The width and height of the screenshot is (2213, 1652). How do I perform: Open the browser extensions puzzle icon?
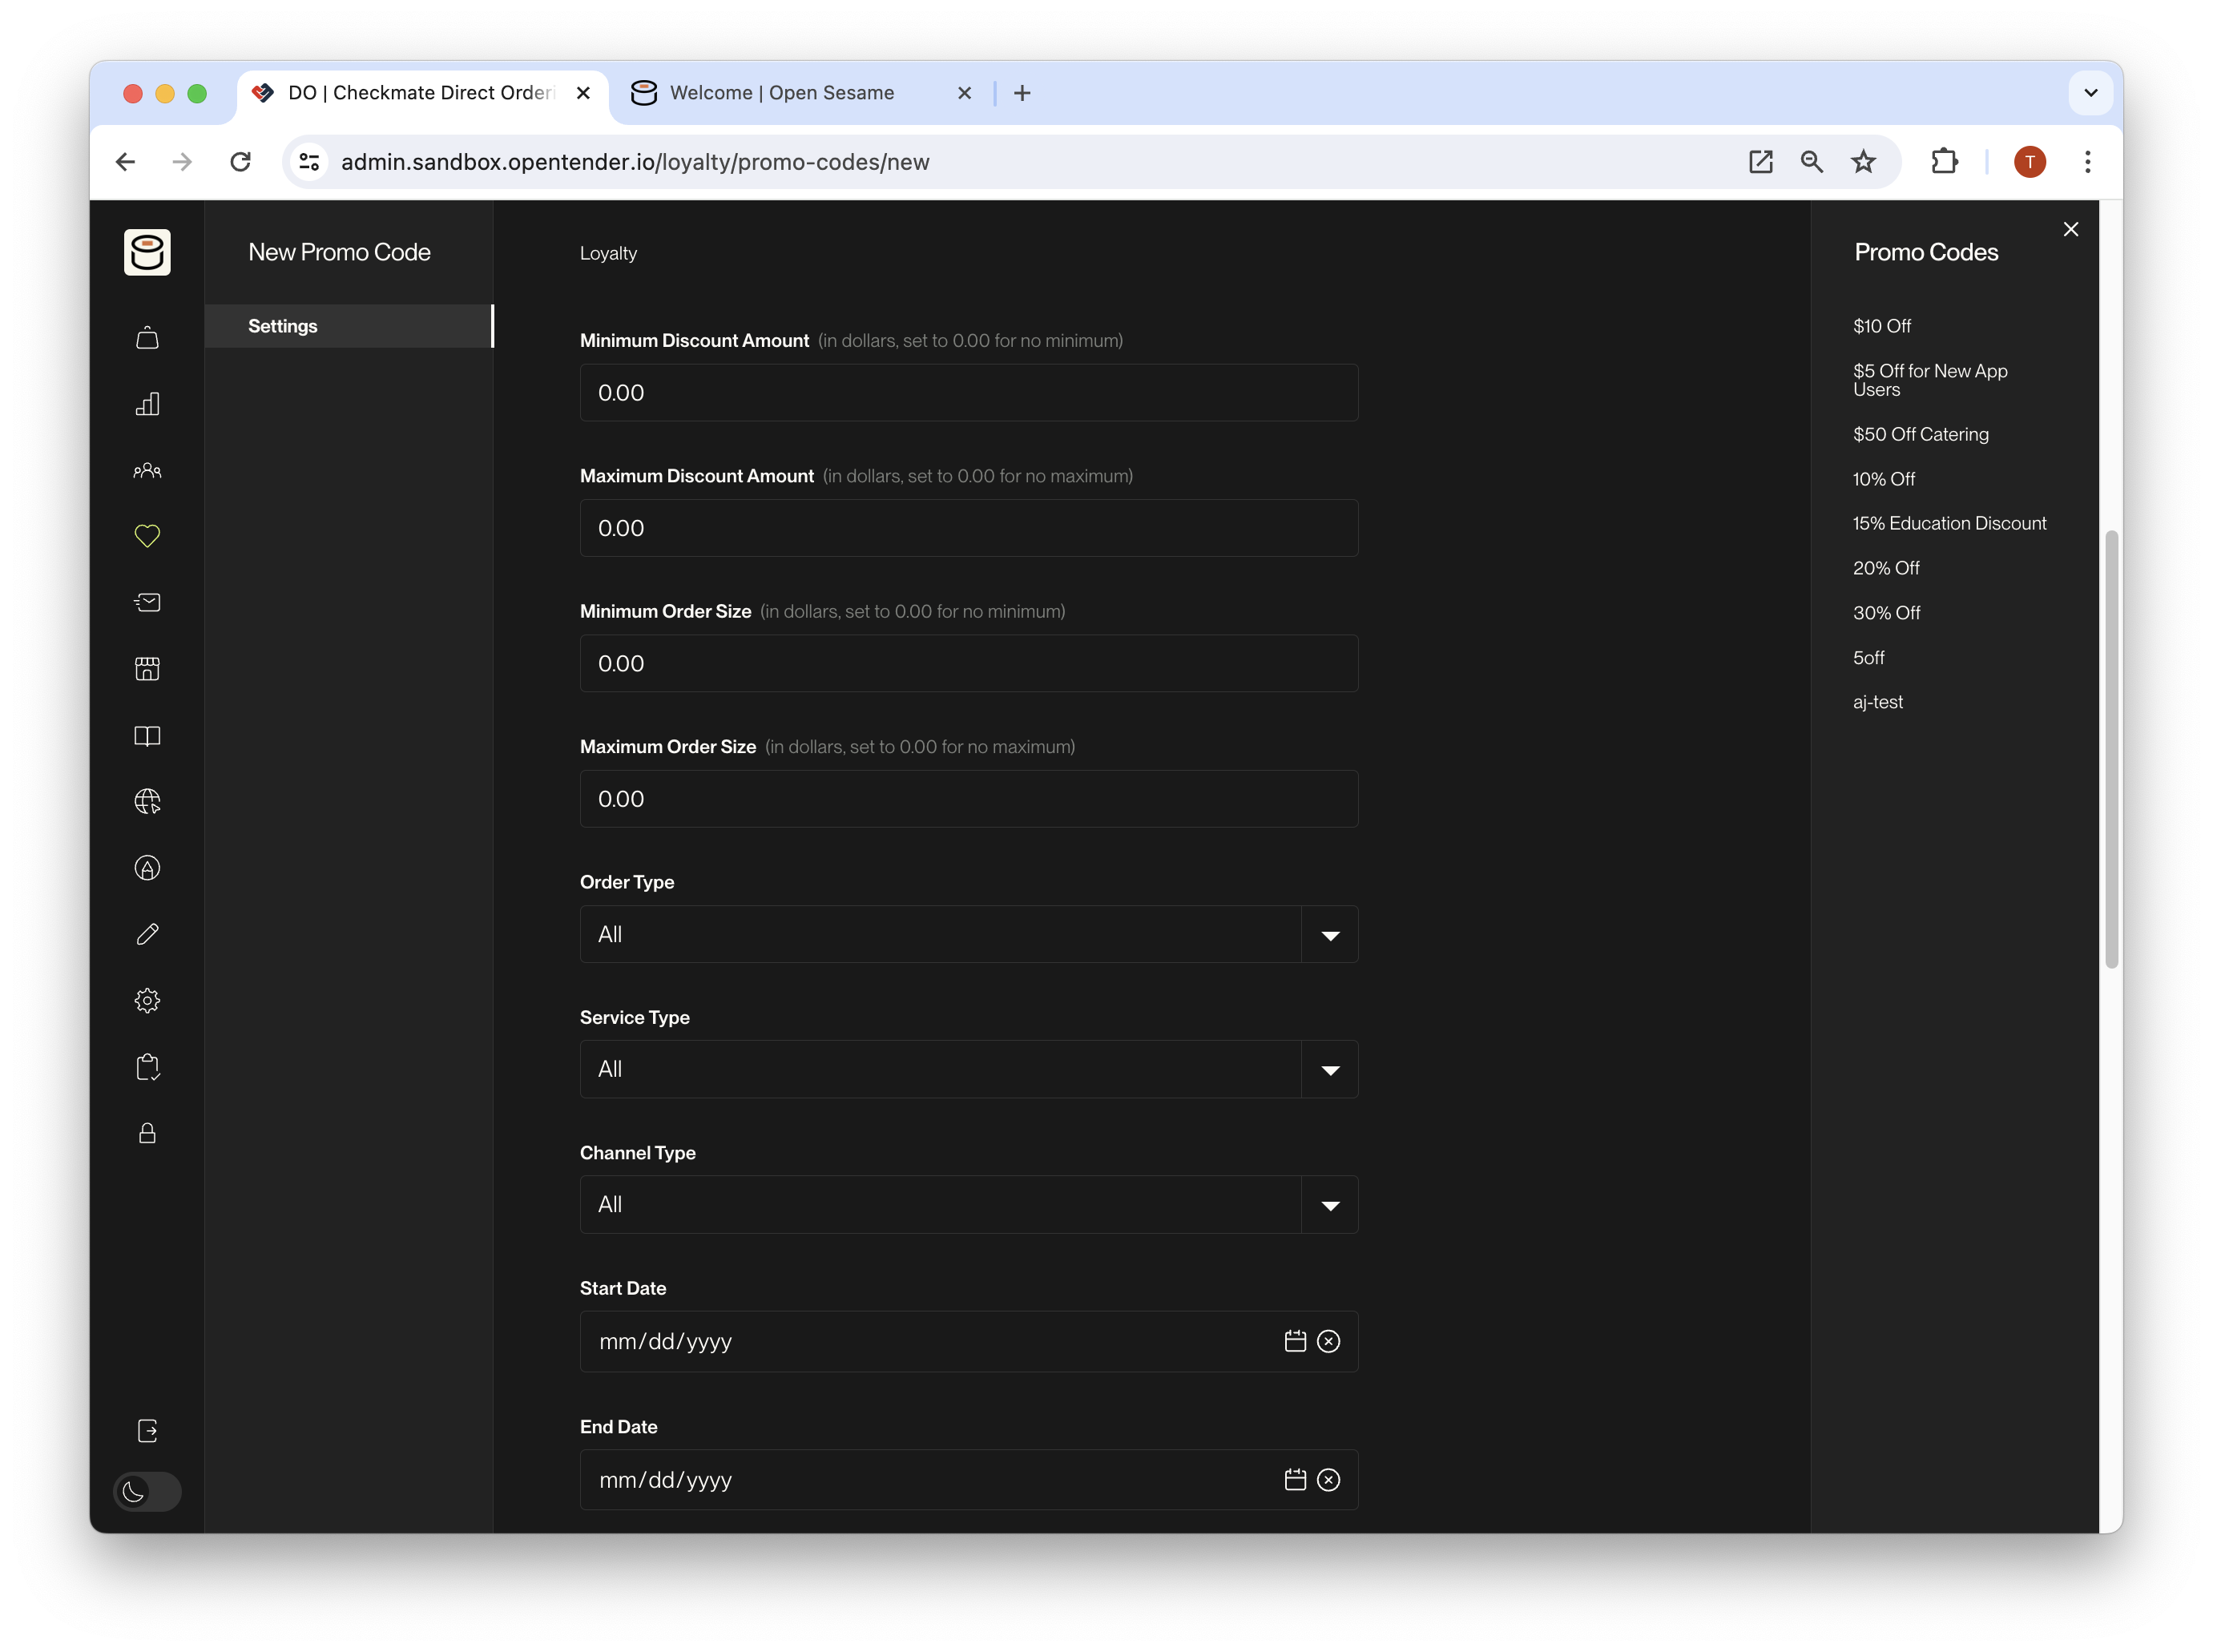[x=1943, y=162]
